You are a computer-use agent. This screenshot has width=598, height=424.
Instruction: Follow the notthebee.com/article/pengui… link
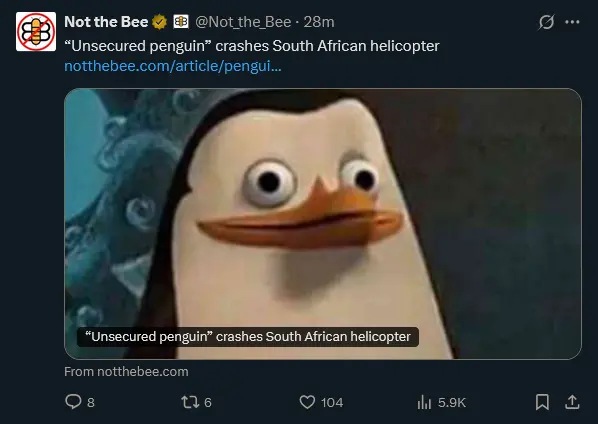[173, 66]
